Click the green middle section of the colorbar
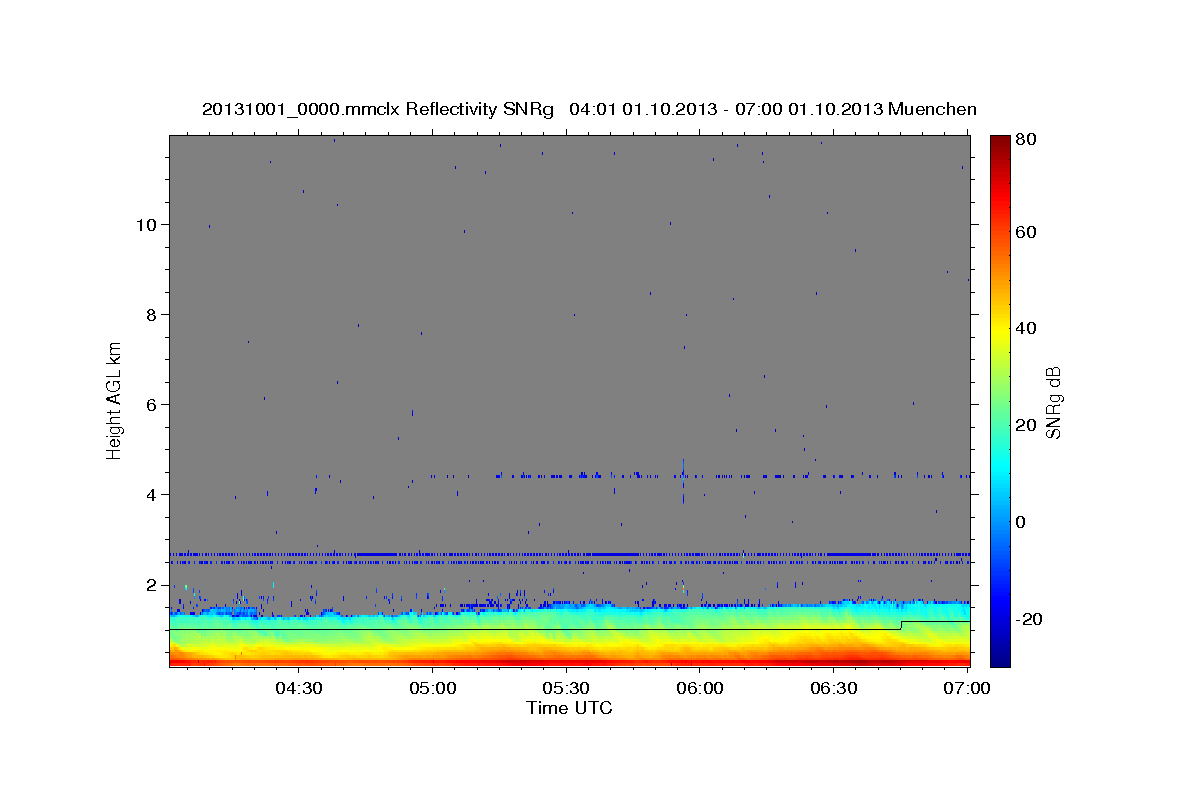The width and height of the screenshot is (1200, 800). point(1000,400)
